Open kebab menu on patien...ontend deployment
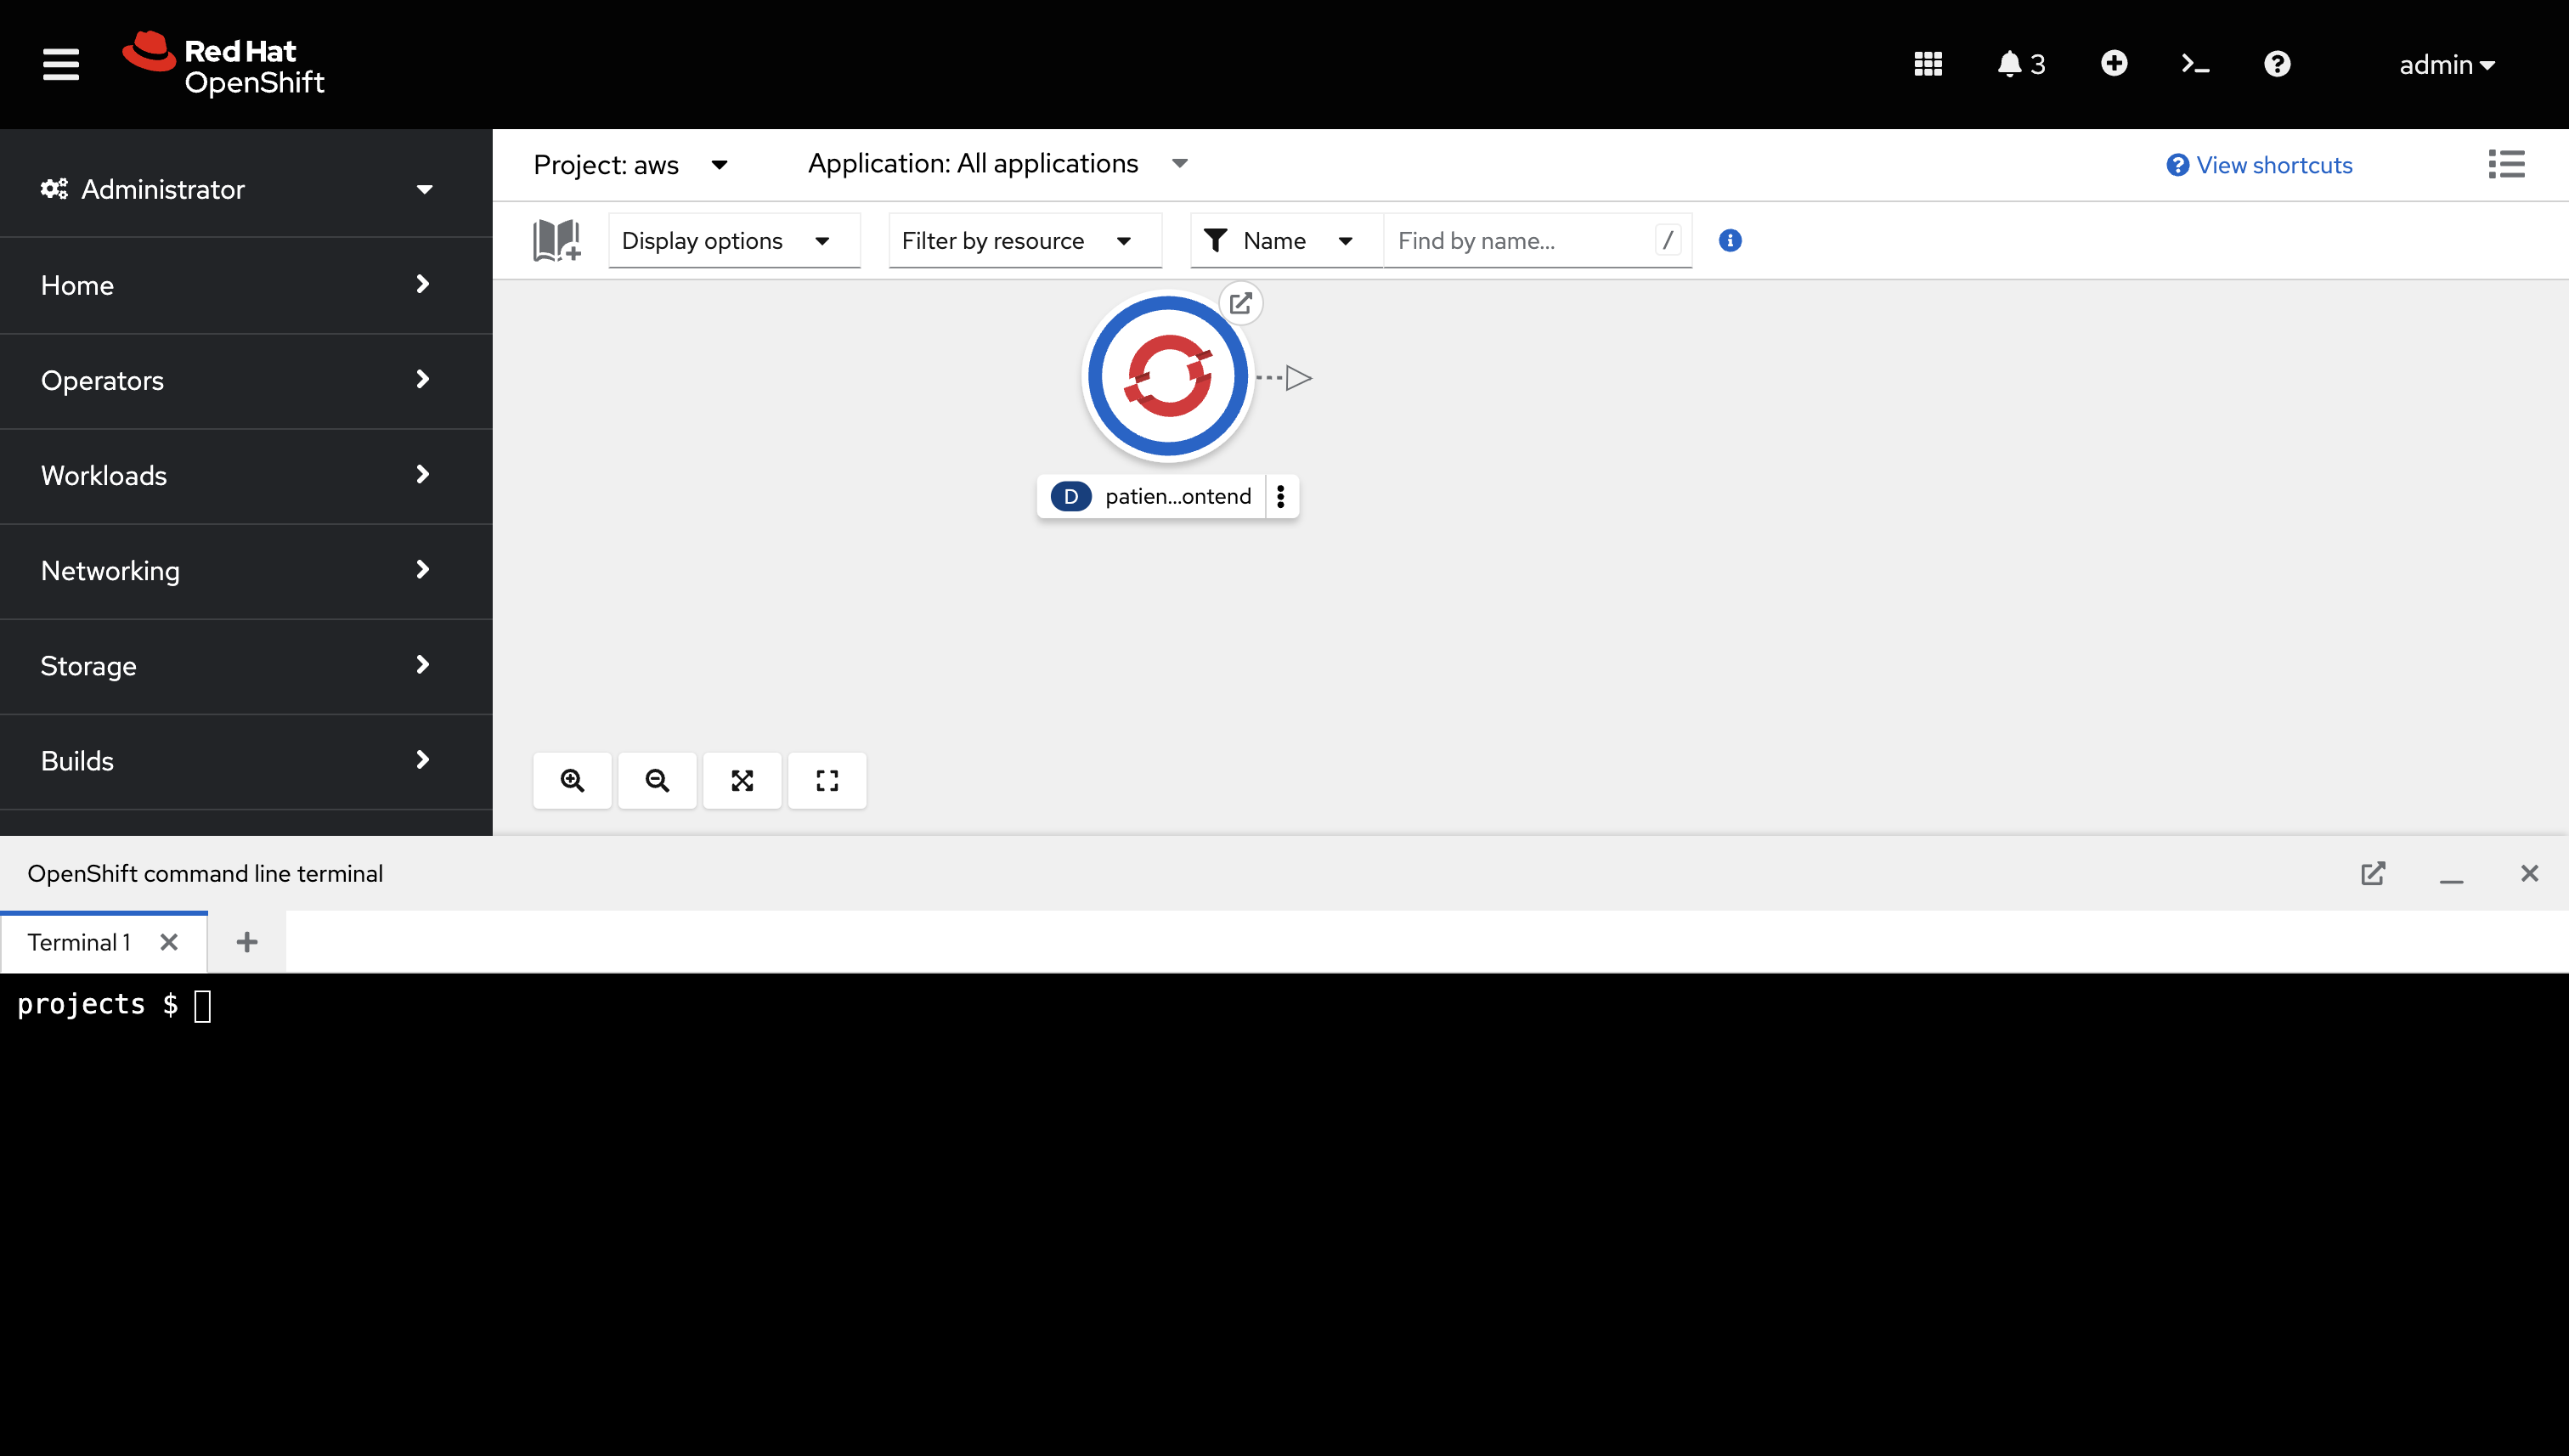This screenshot has width=2569, height=1456. (1281, 495)
